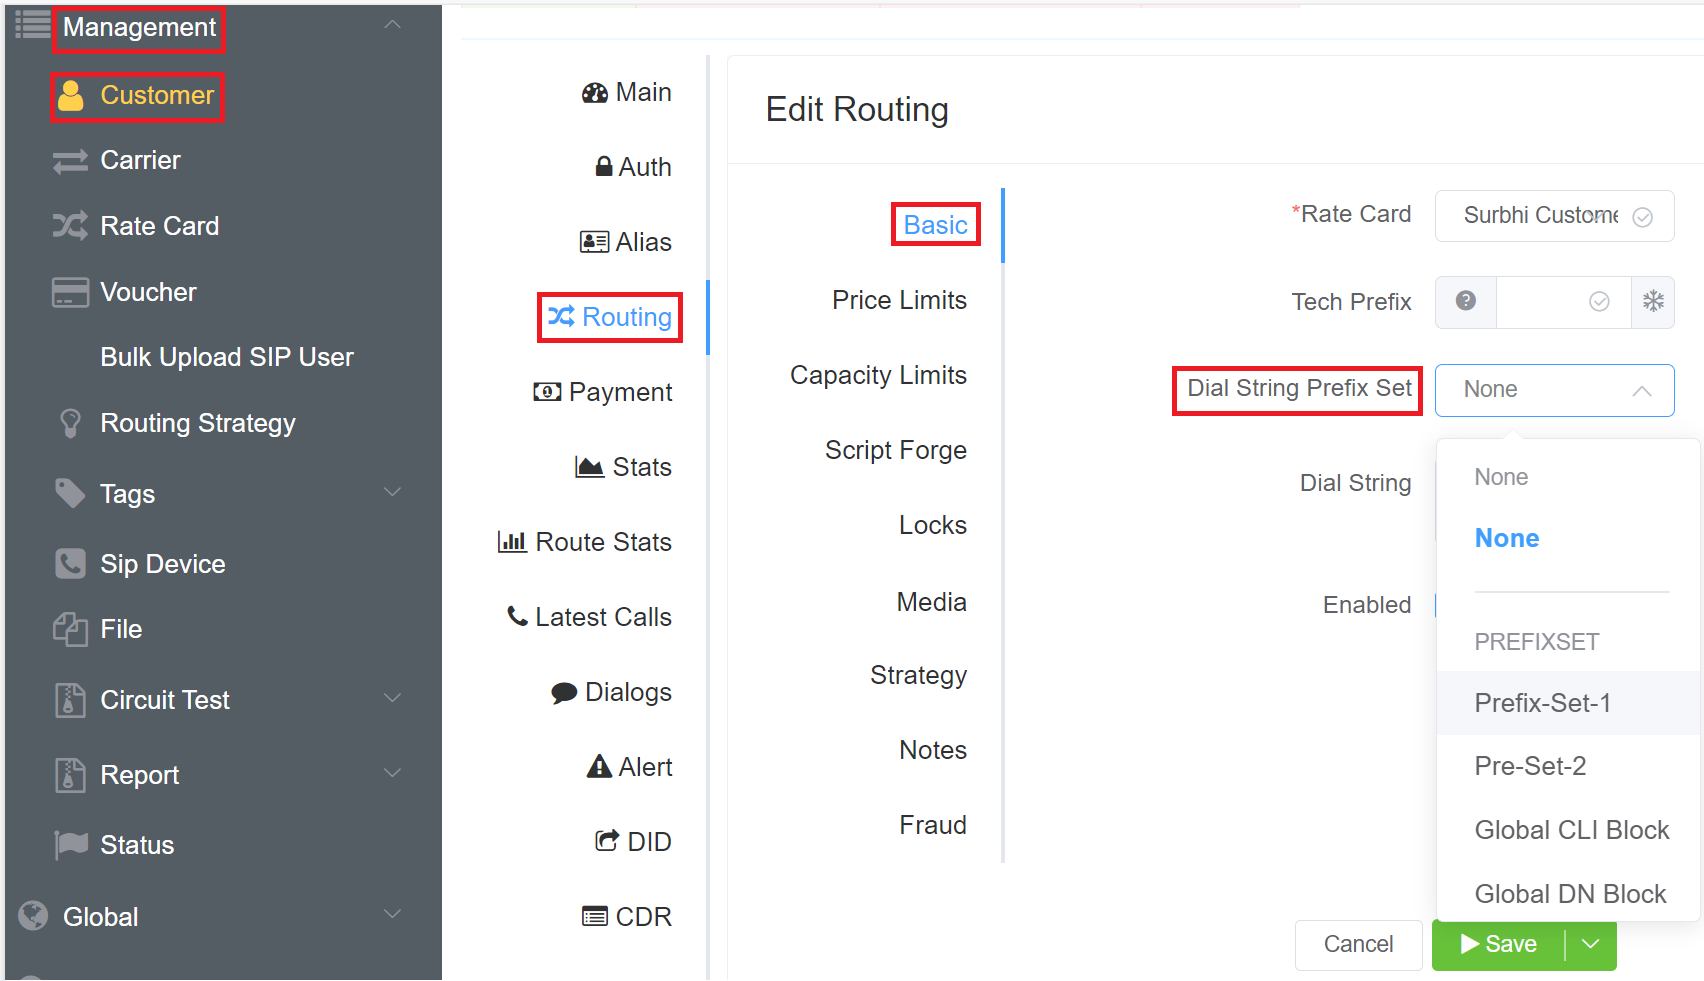Viewport: 1704px width, 981px height.
Task: Click the Dialogs speech bubble icon
Action: (x=564, y=693)
